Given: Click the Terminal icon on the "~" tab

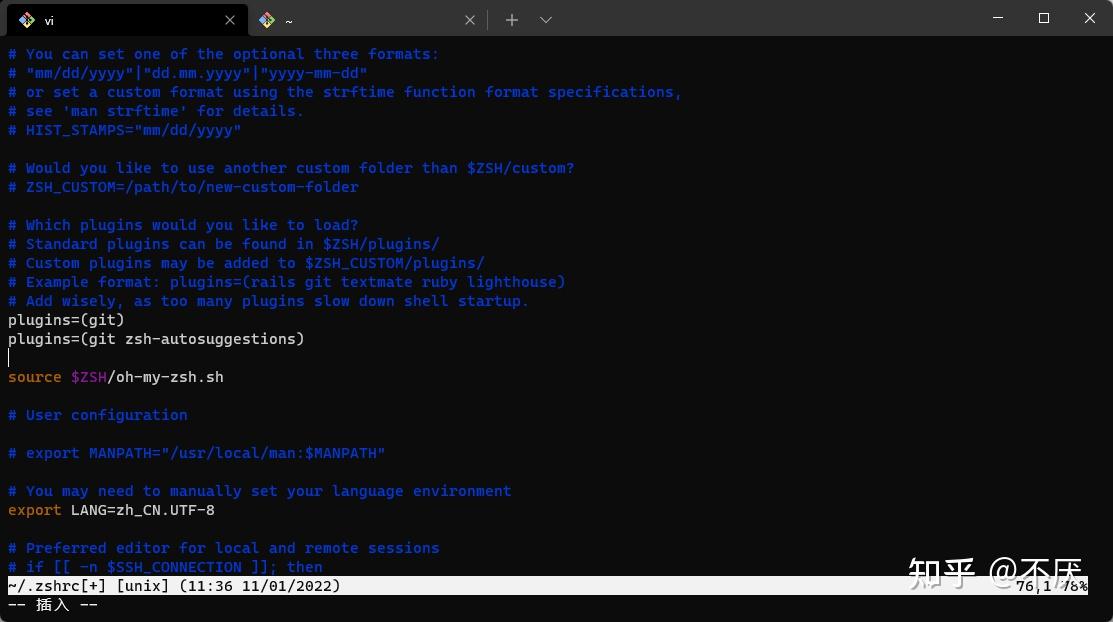Looking at the screenshot, I should (267, 19).
